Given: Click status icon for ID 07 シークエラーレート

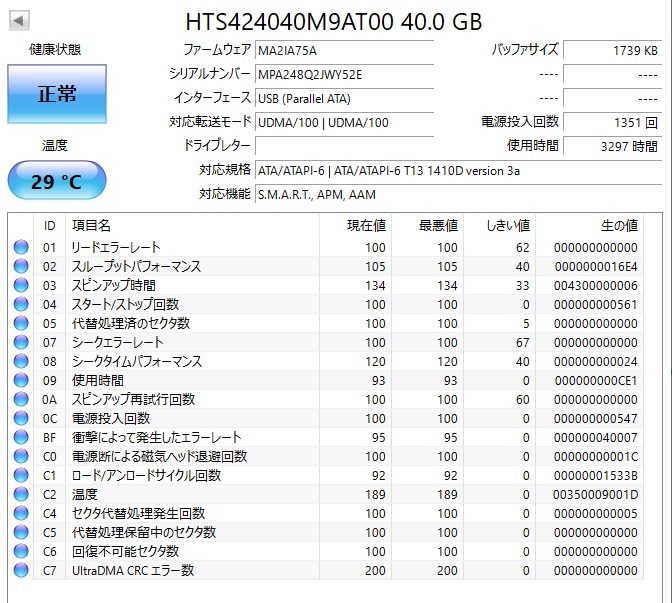Looking at the screenshot, I should 21,342.
